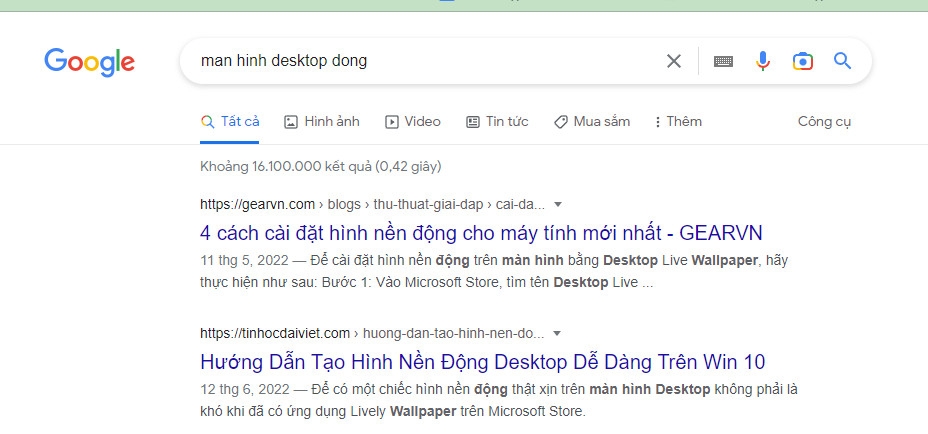Open 'Công cụ' tools button

point(824,122)
